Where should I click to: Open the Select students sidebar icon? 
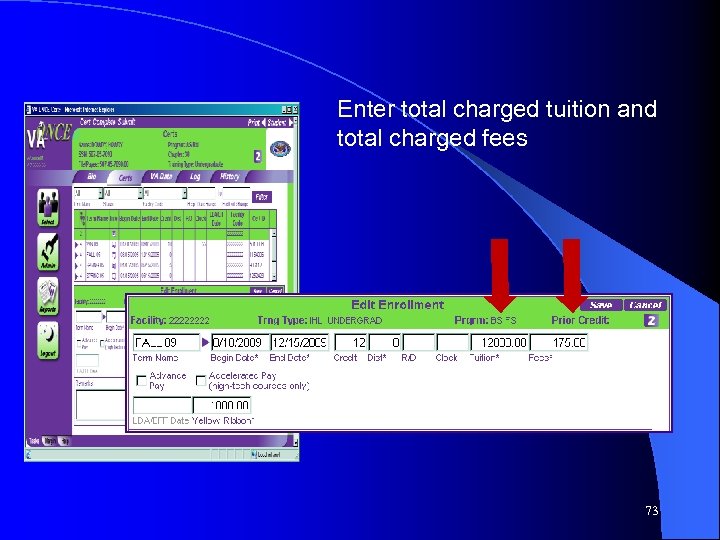(x=48, y=208)
